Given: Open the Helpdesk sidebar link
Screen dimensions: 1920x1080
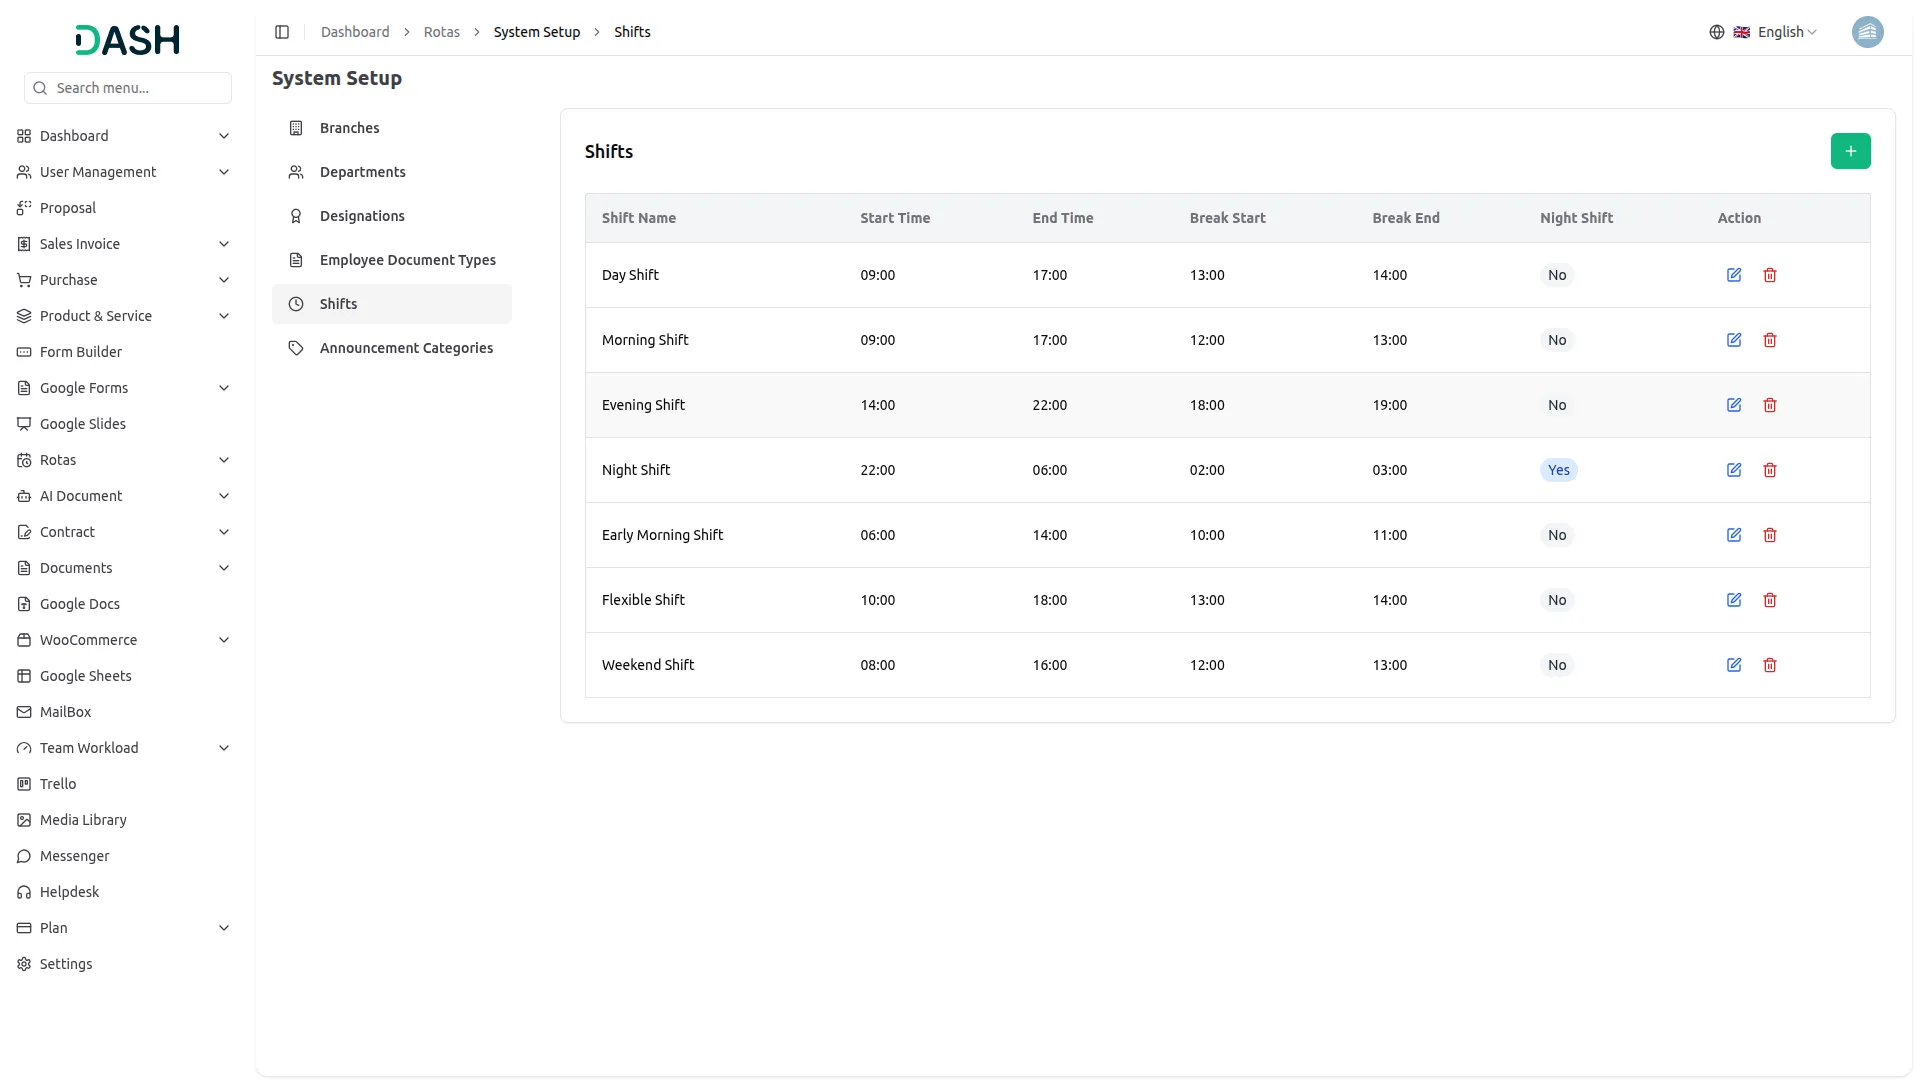Looking at the screenshot, I should pyautogui.click(x=69, y=892).
